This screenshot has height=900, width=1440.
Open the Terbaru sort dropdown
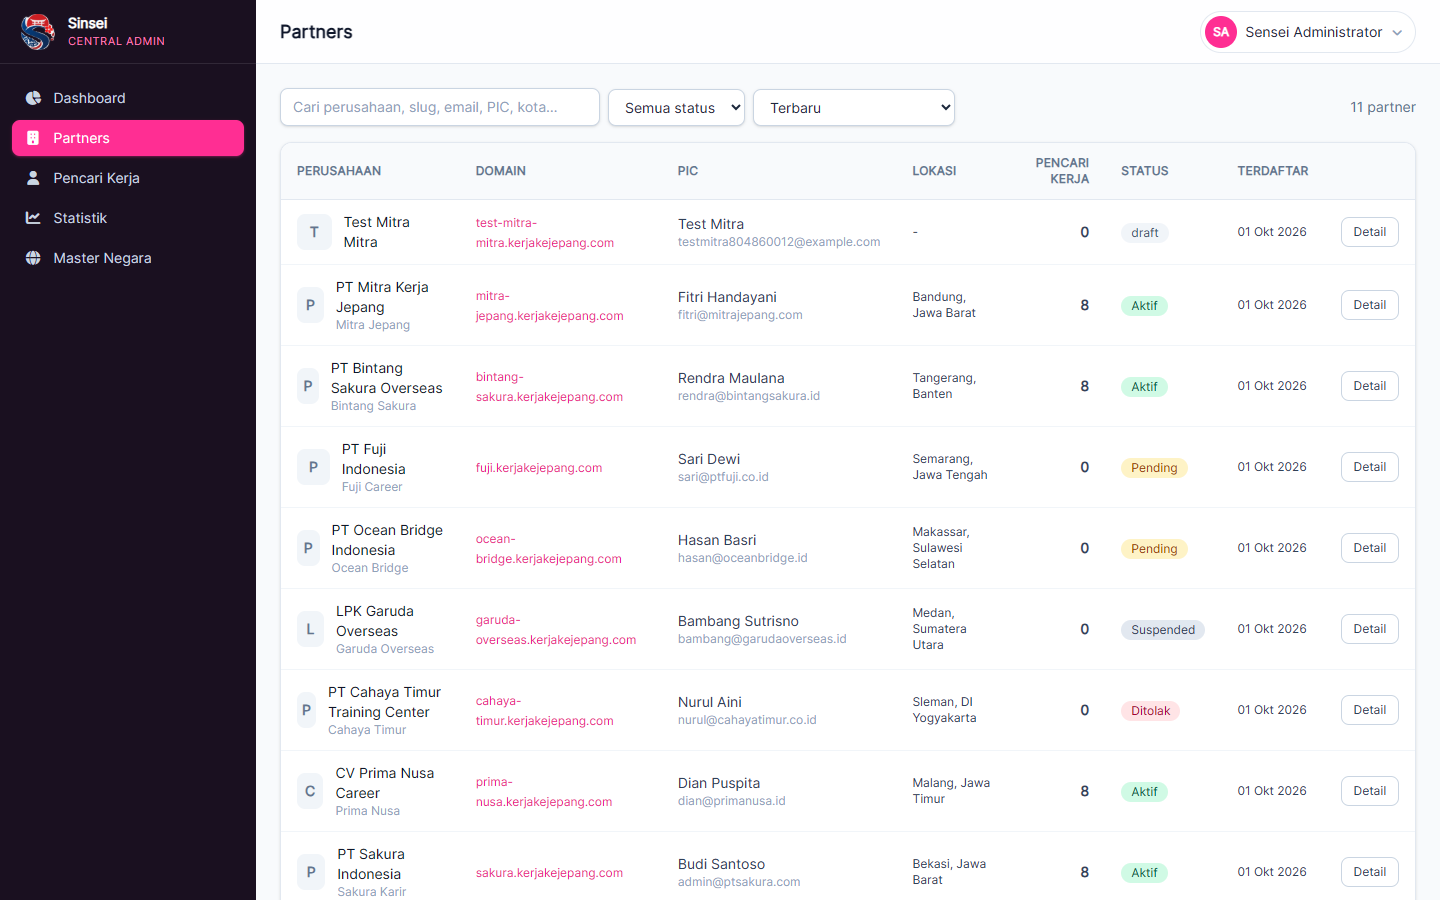coord(854,108)
